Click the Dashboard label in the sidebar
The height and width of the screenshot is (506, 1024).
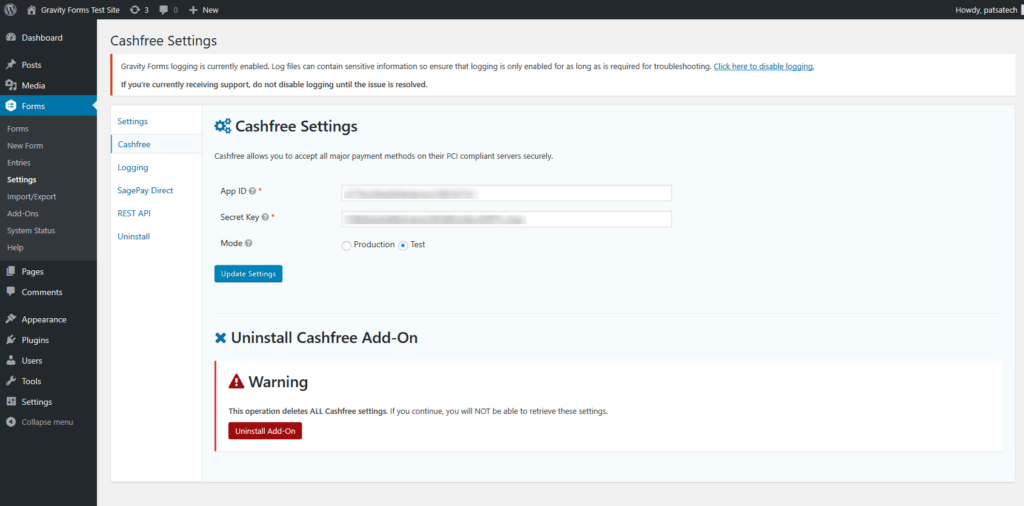click(42, 38)
